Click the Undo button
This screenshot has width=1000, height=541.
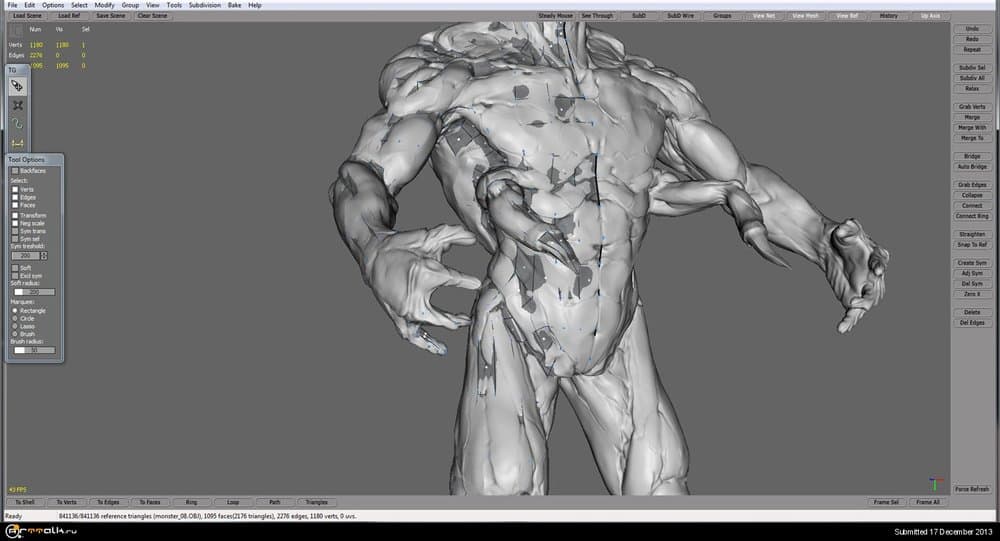coord(972,29)
